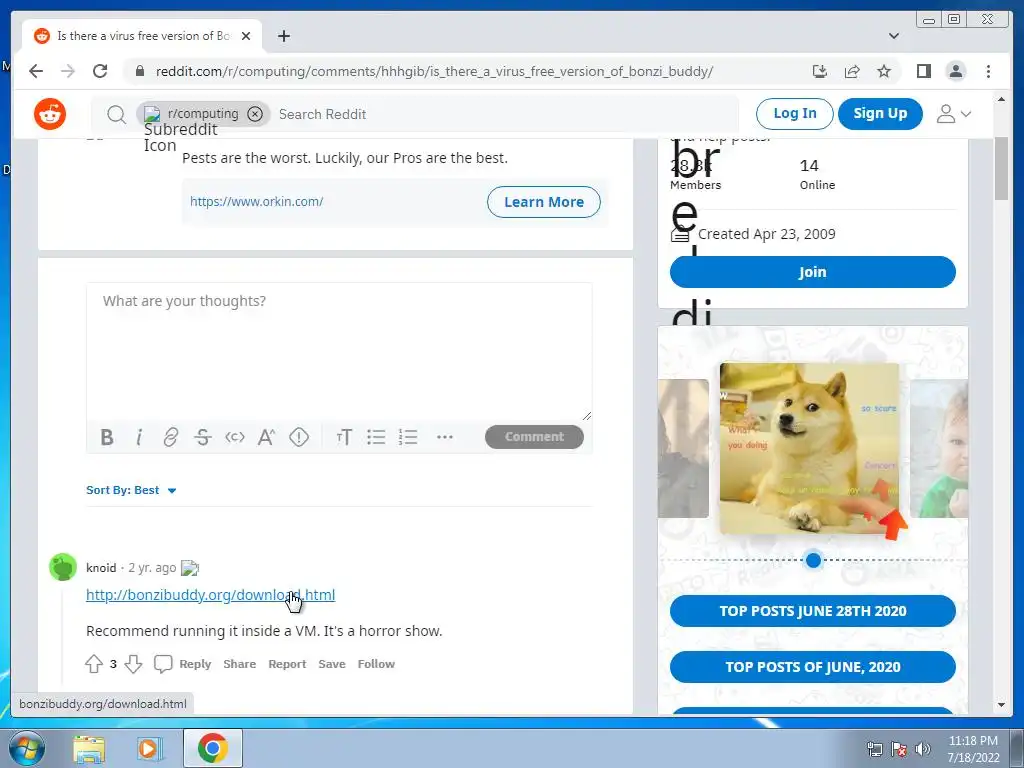Open the browser side panel icon

[x=923, y=71]
